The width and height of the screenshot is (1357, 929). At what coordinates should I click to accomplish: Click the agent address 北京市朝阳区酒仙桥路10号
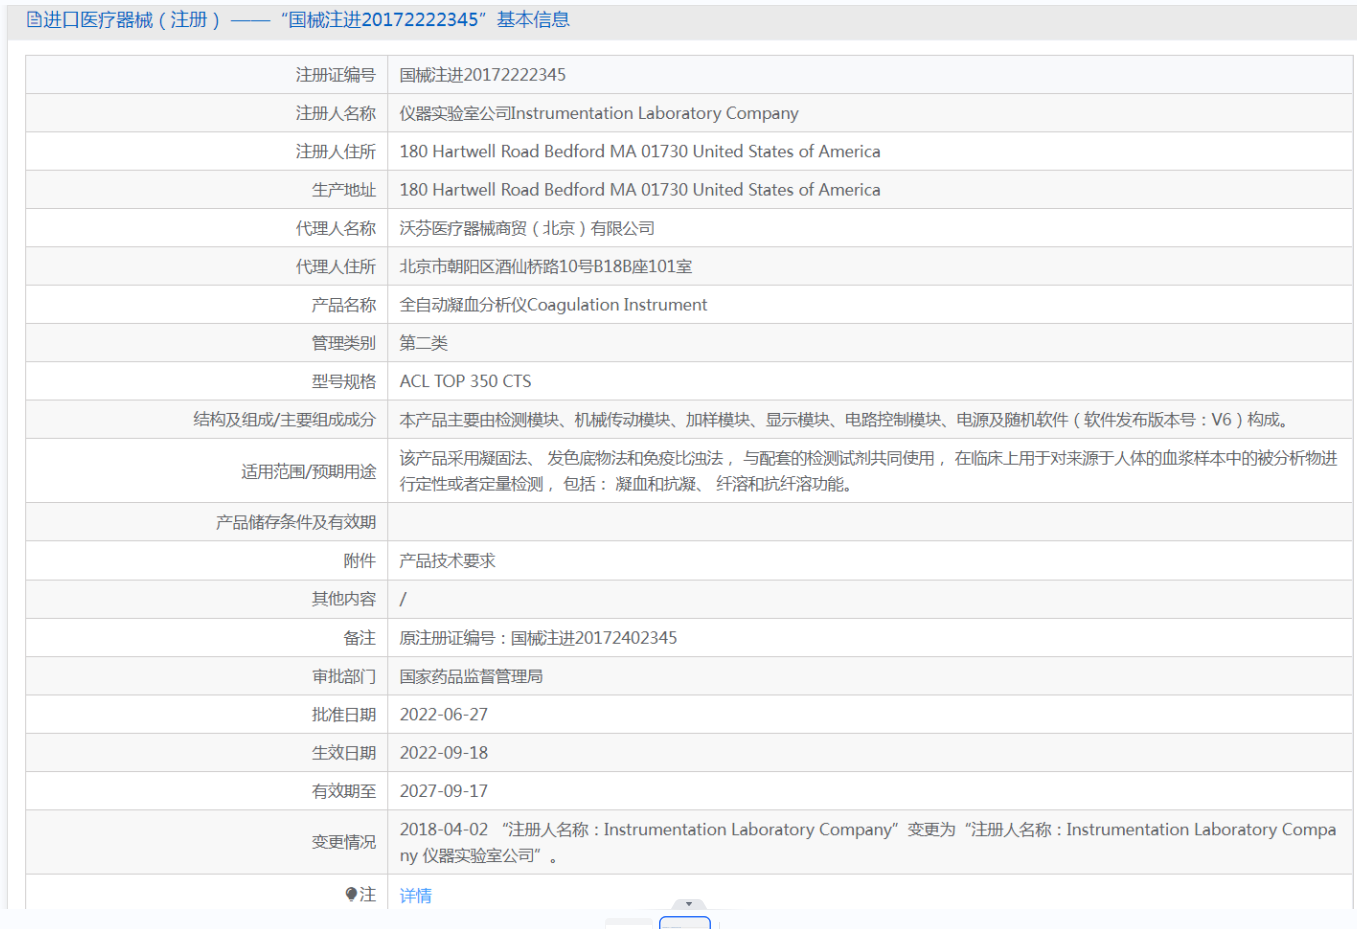click(x=545, y=267)
